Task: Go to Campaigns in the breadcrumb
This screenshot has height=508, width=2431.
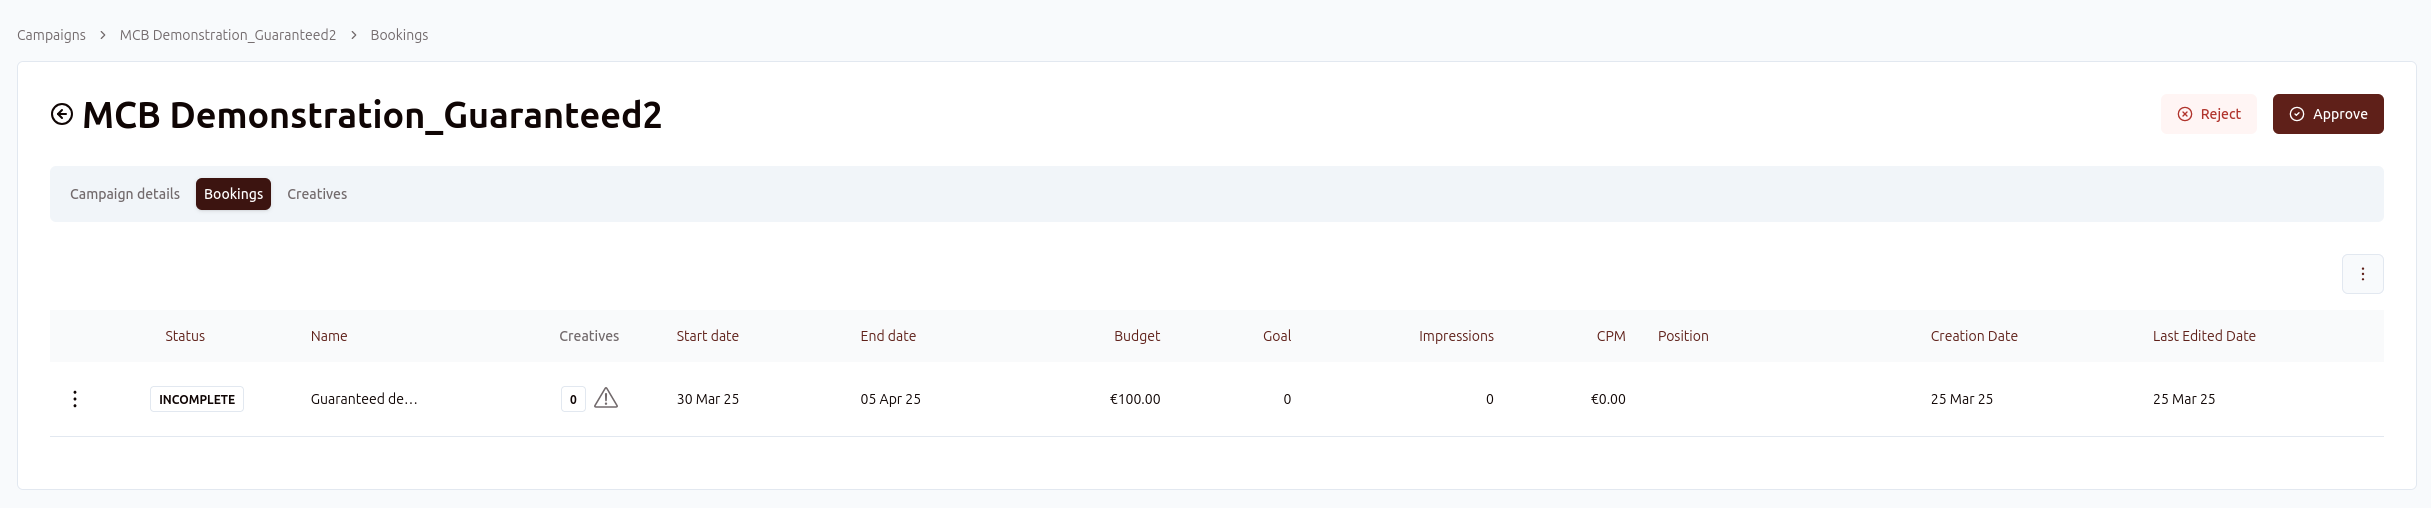Action: 51,35
